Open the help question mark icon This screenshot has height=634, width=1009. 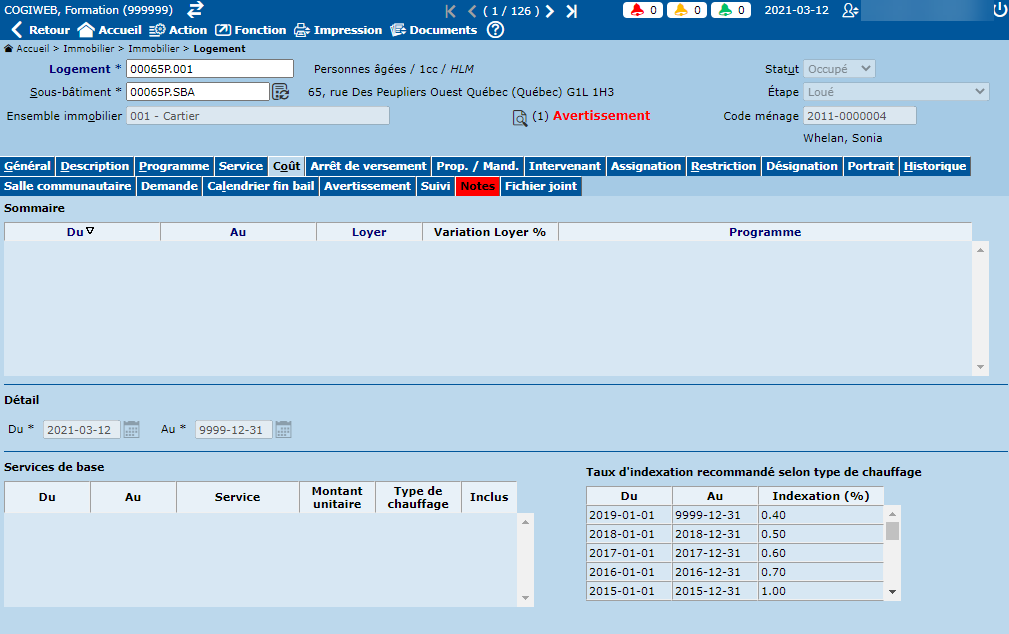coord(496,30)
